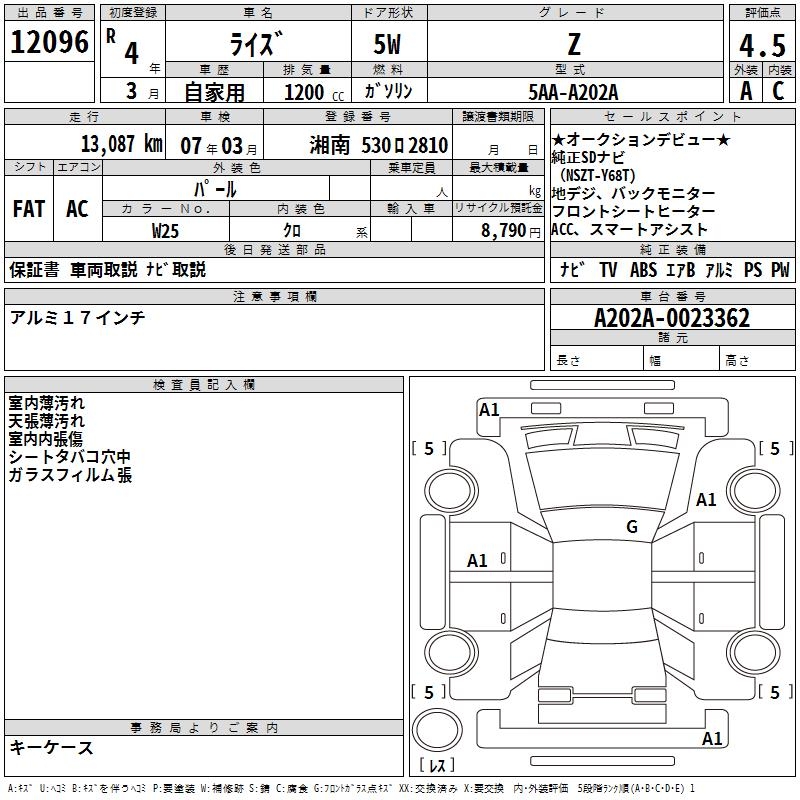Select the color number W25 cell
800x800 pixels.
pos(166,230)
